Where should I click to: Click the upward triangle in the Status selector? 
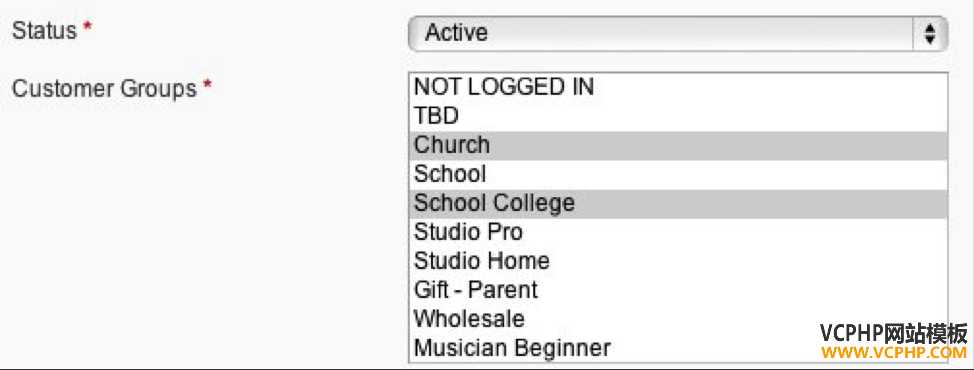(x=930, y=28)
